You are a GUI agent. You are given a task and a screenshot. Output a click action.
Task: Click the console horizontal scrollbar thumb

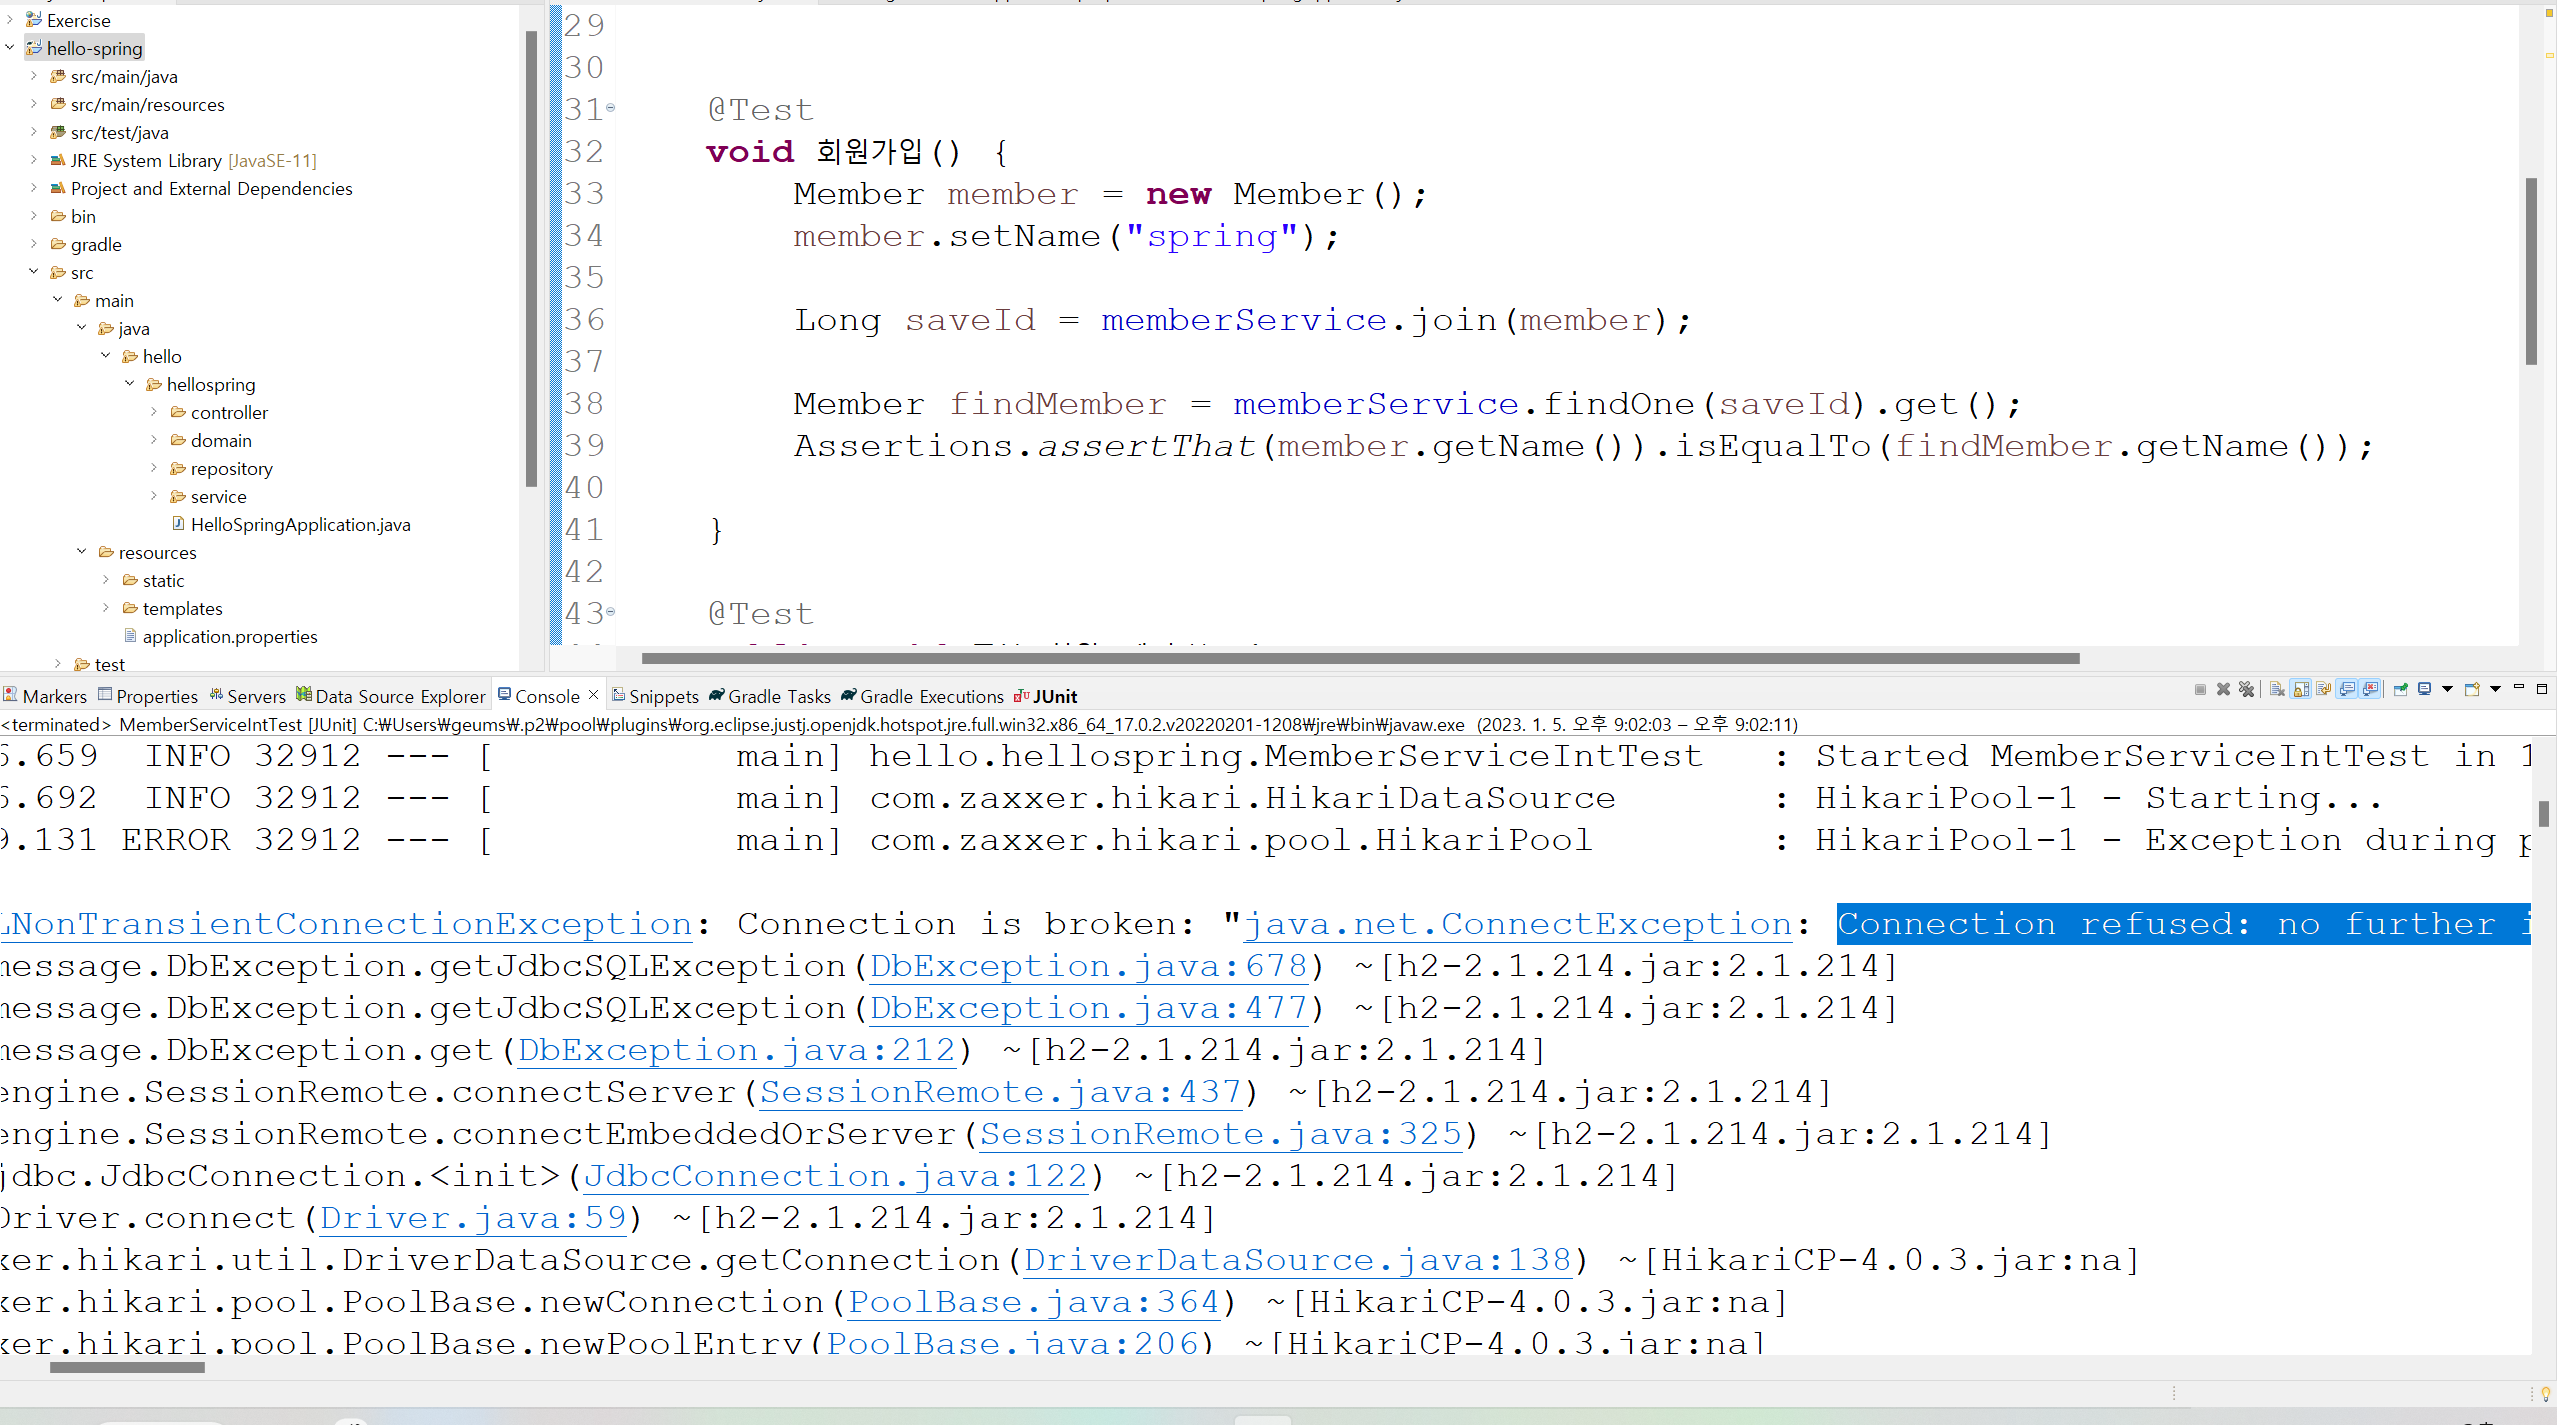127,1367
